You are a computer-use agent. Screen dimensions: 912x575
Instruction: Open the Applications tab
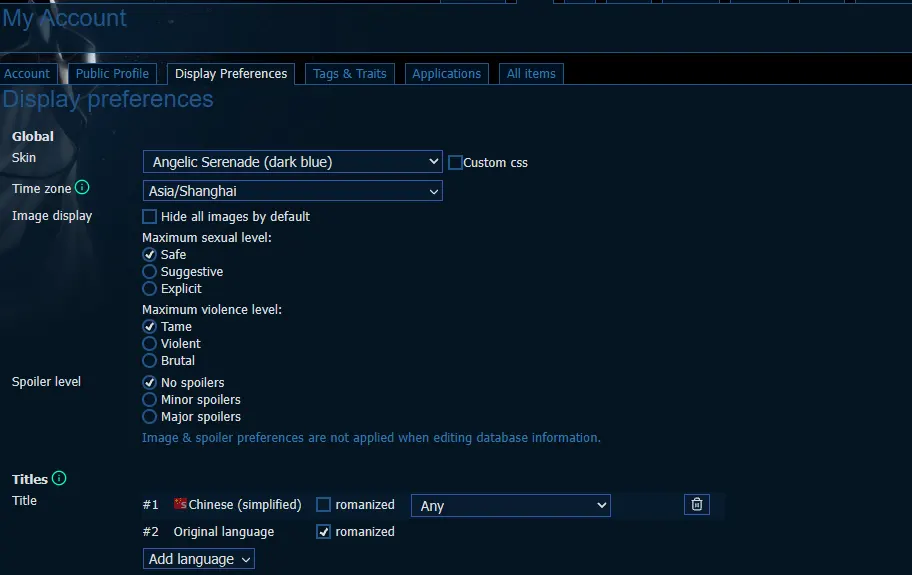click(x=447, y=74)
